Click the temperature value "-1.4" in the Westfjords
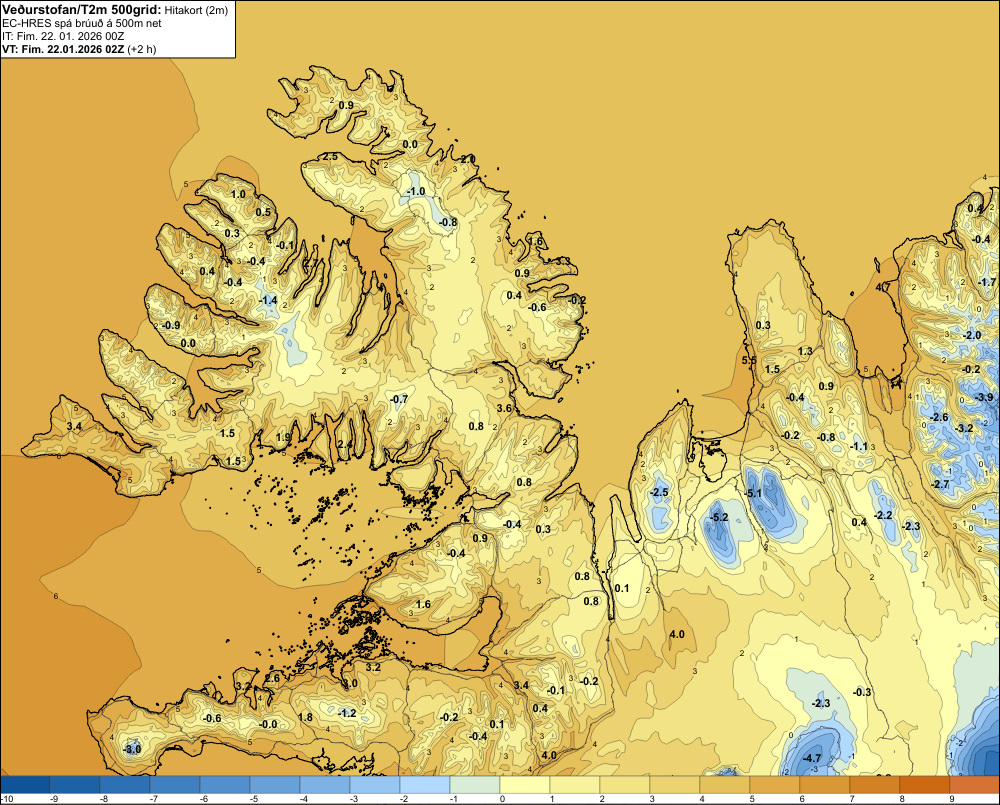Screen dimensions: 1000x805 tap(268, 300)
